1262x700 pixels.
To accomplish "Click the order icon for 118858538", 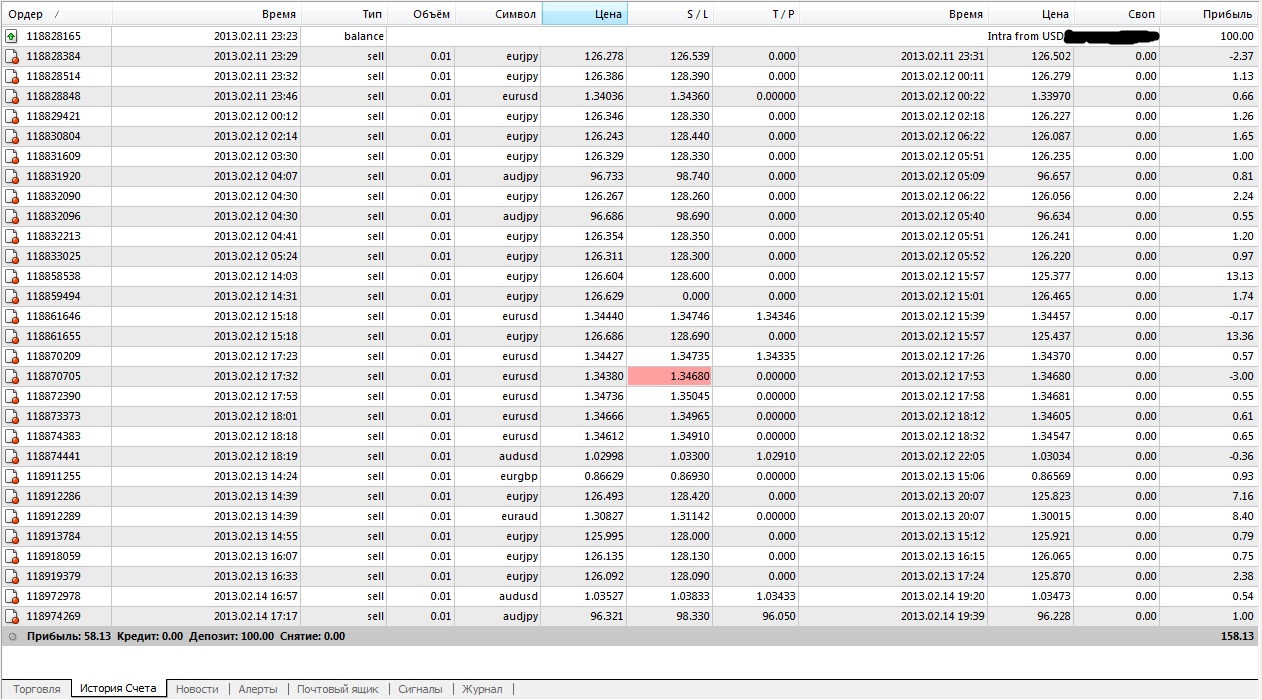I will click(11, 276).
